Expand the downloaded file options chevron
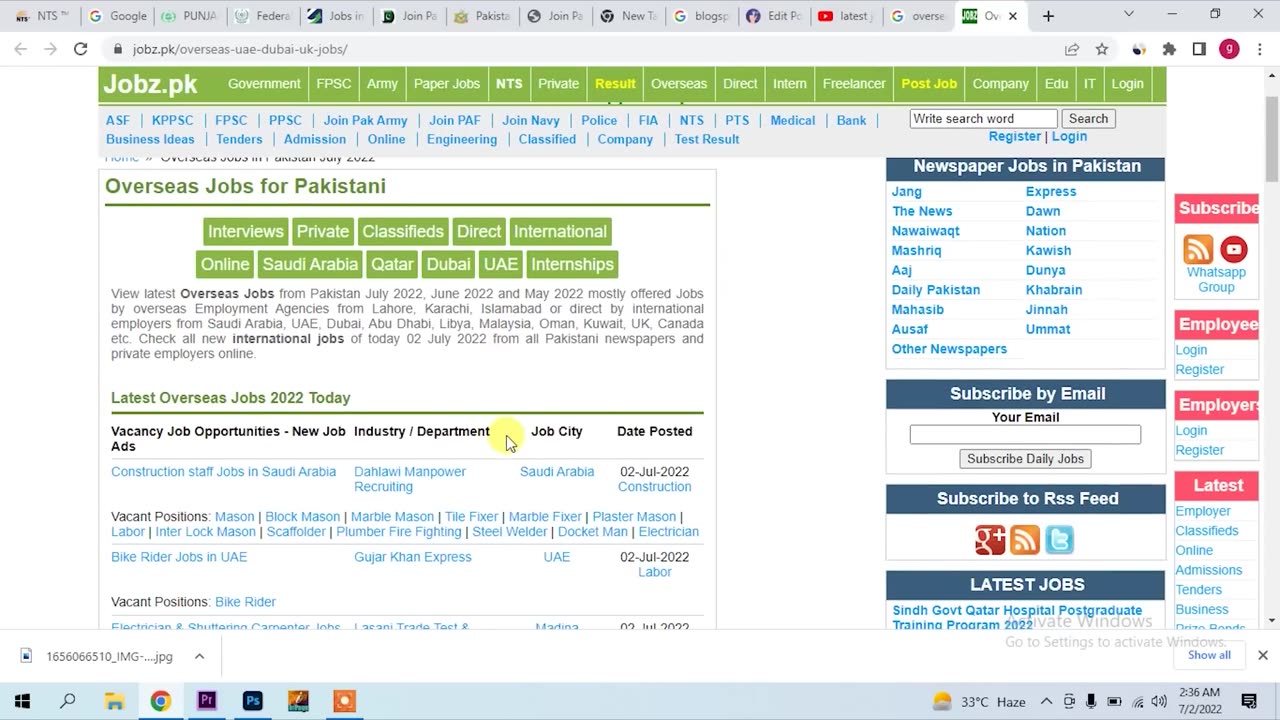Image resolution: width=1280 pixels, height=720 pixels. pos(199,656)
